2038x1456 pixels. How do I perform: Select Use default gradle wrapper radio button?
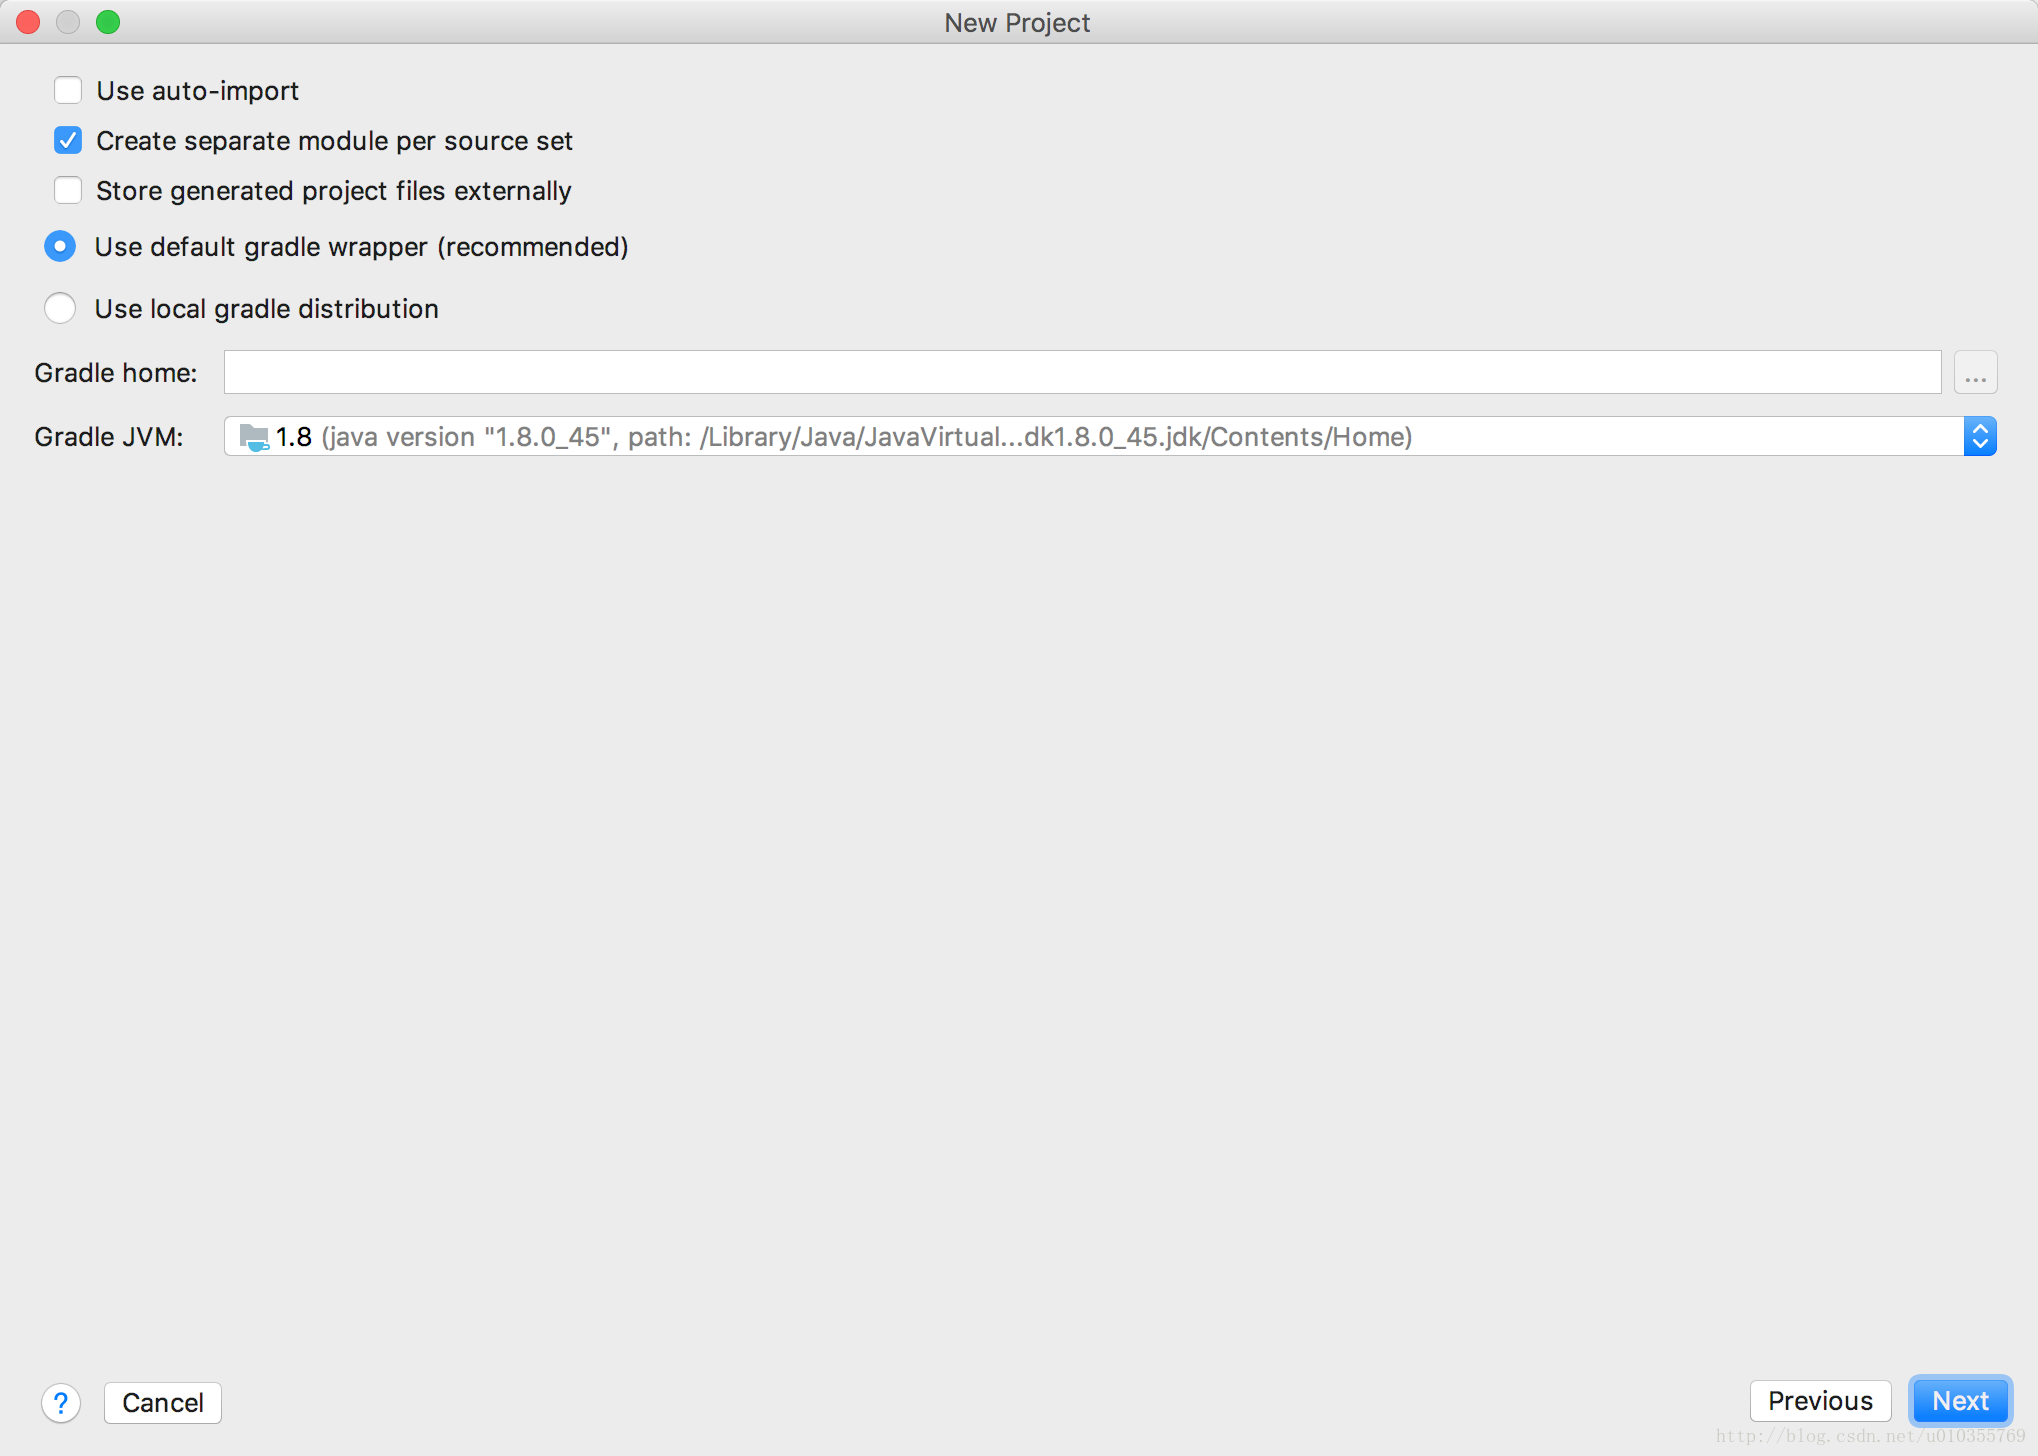pos(63,246)
